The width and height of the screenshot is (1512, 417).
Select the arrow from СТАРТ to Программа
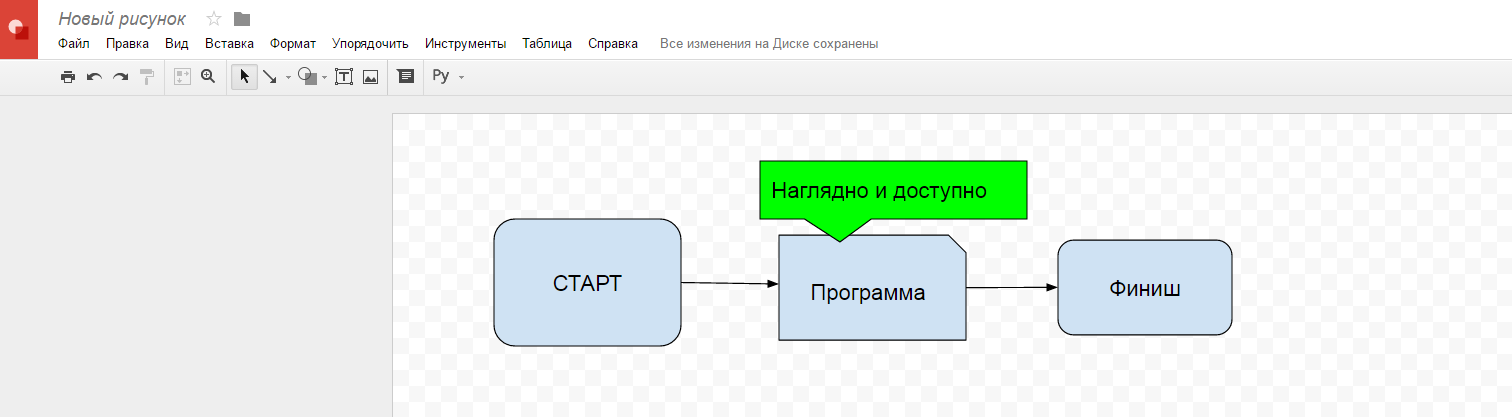(730, 283)
